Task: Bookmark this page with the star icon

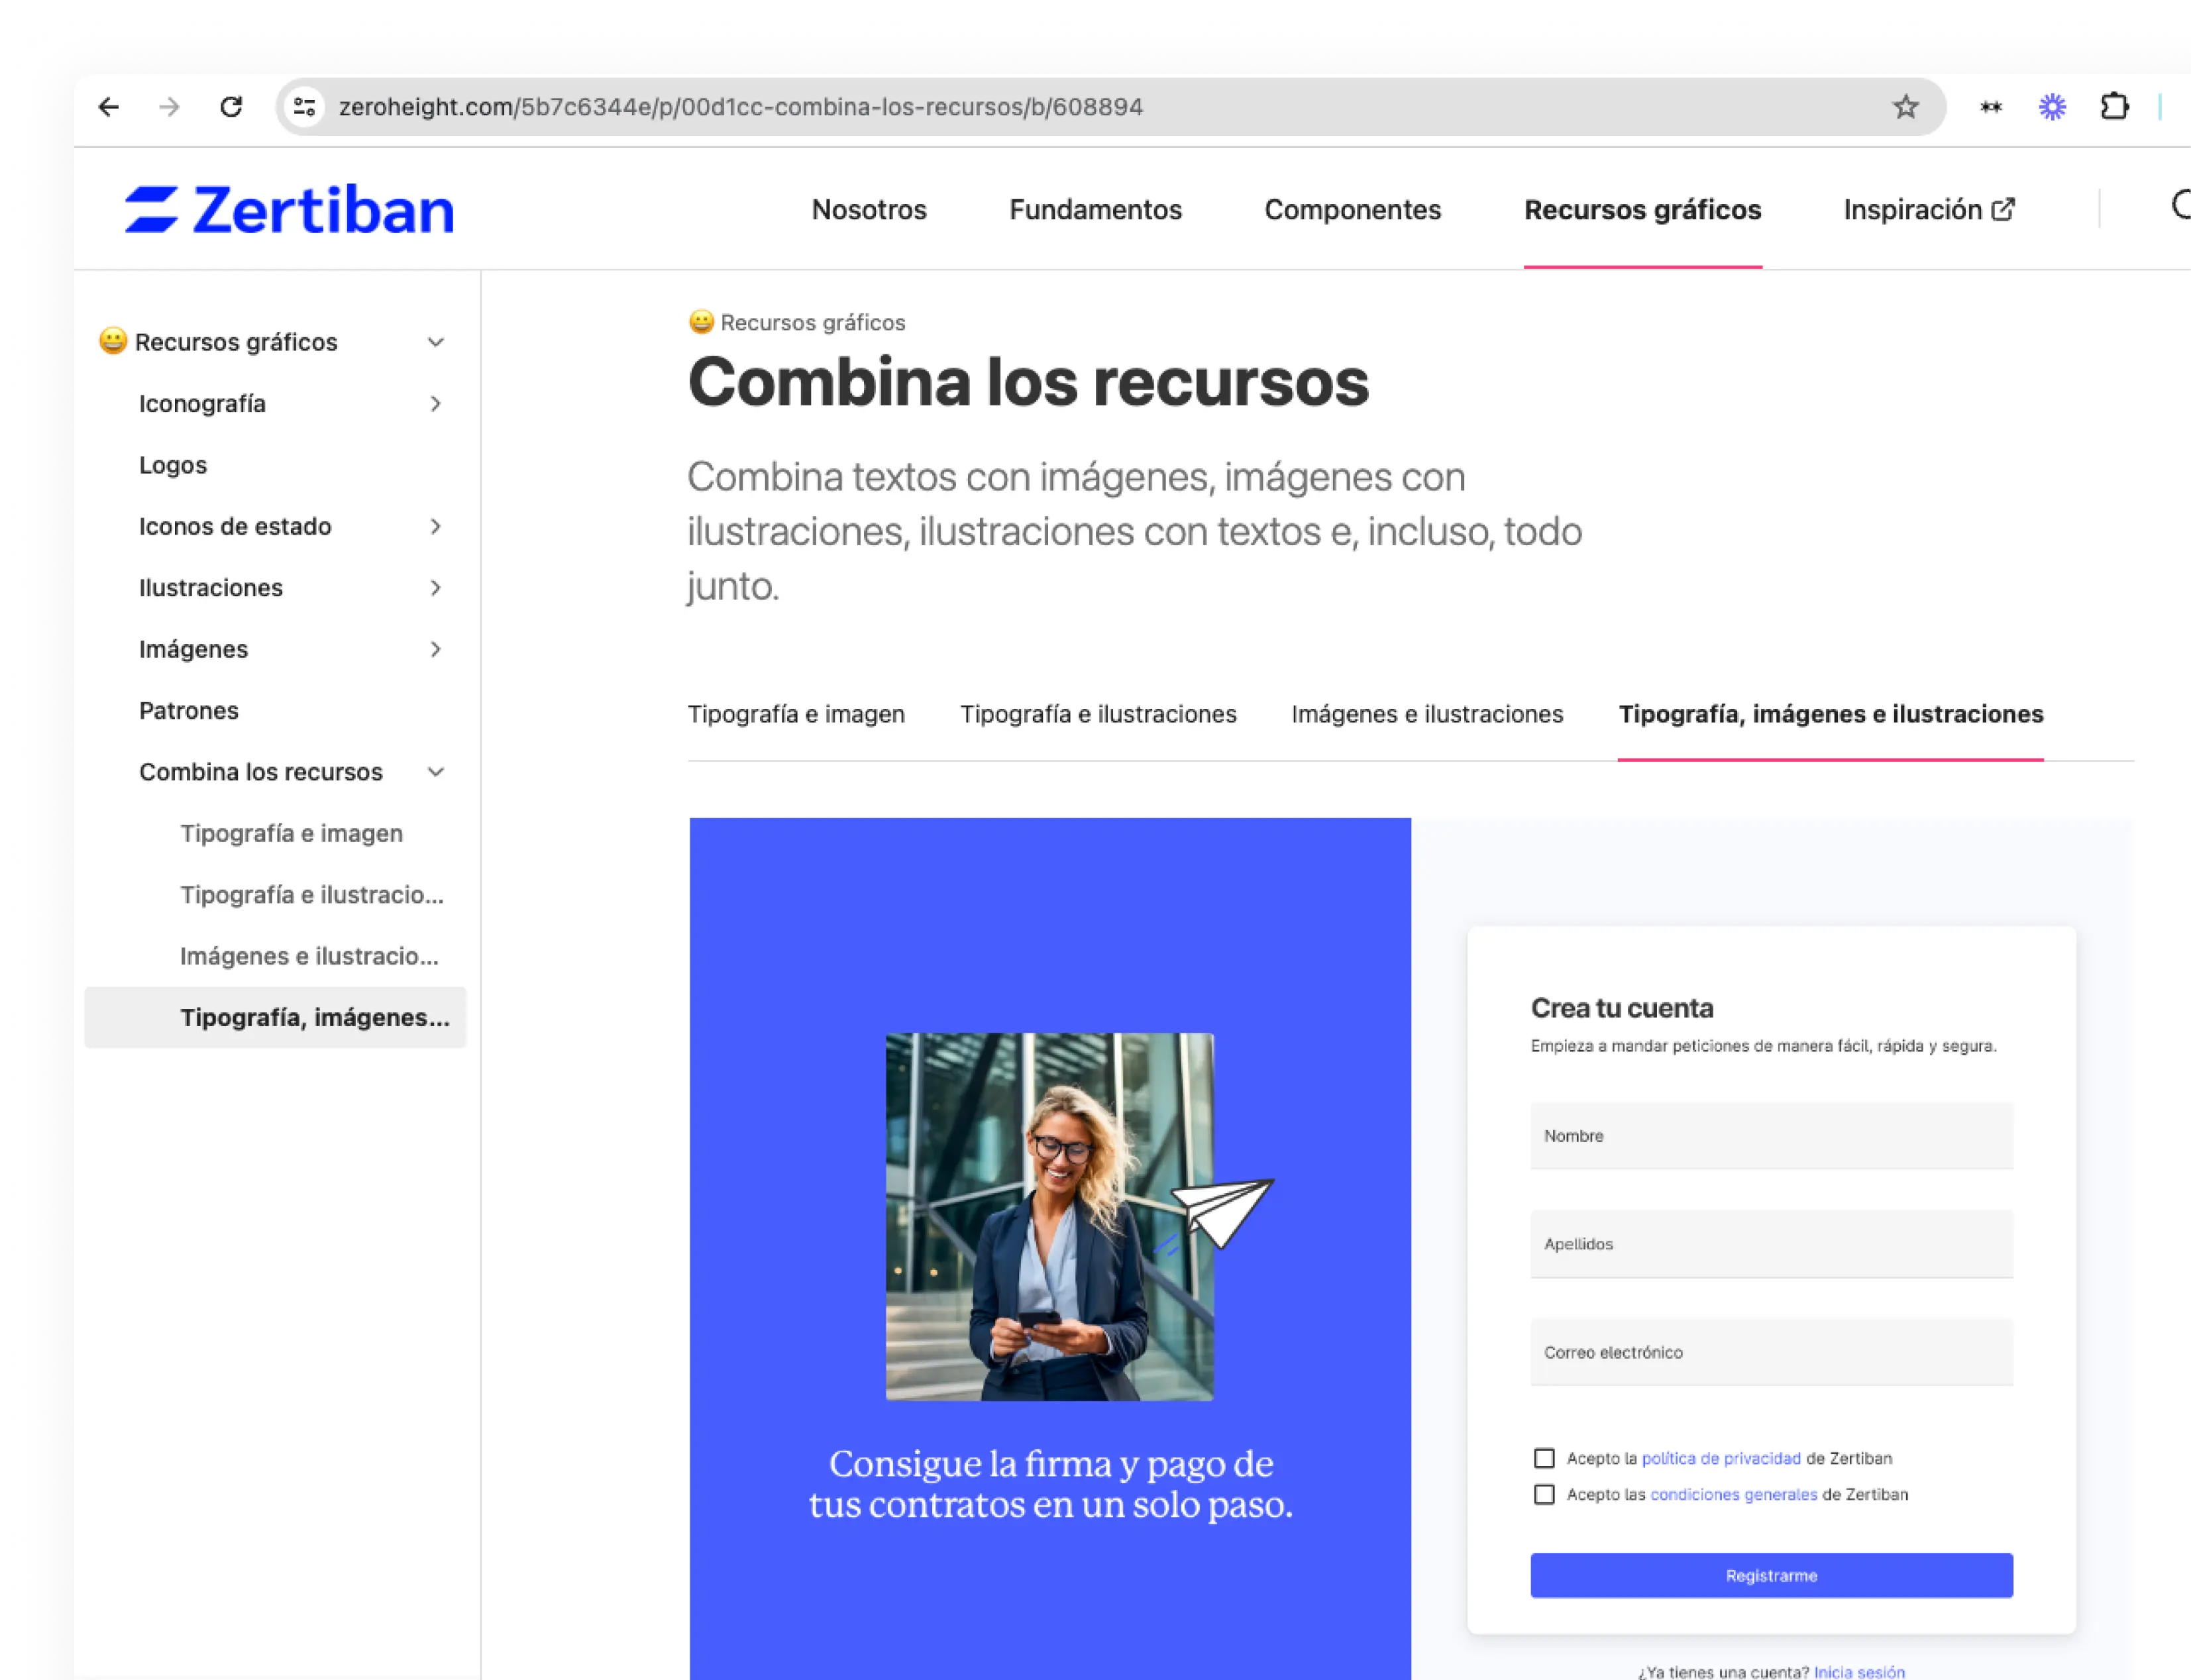Action: click(1905, 107)
